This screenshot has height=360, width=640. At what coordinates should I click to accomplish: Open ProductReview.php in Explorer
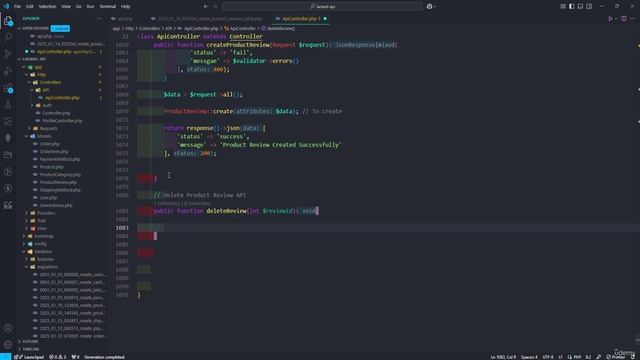(x=58, y=182)
